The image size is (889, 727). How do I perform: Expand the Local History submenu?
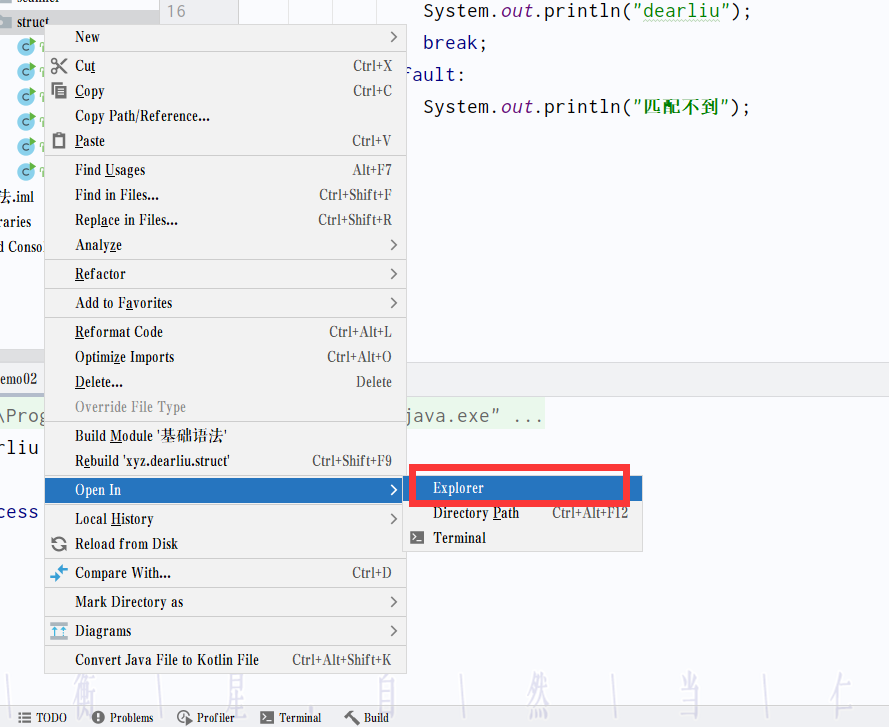coord(393,519)
